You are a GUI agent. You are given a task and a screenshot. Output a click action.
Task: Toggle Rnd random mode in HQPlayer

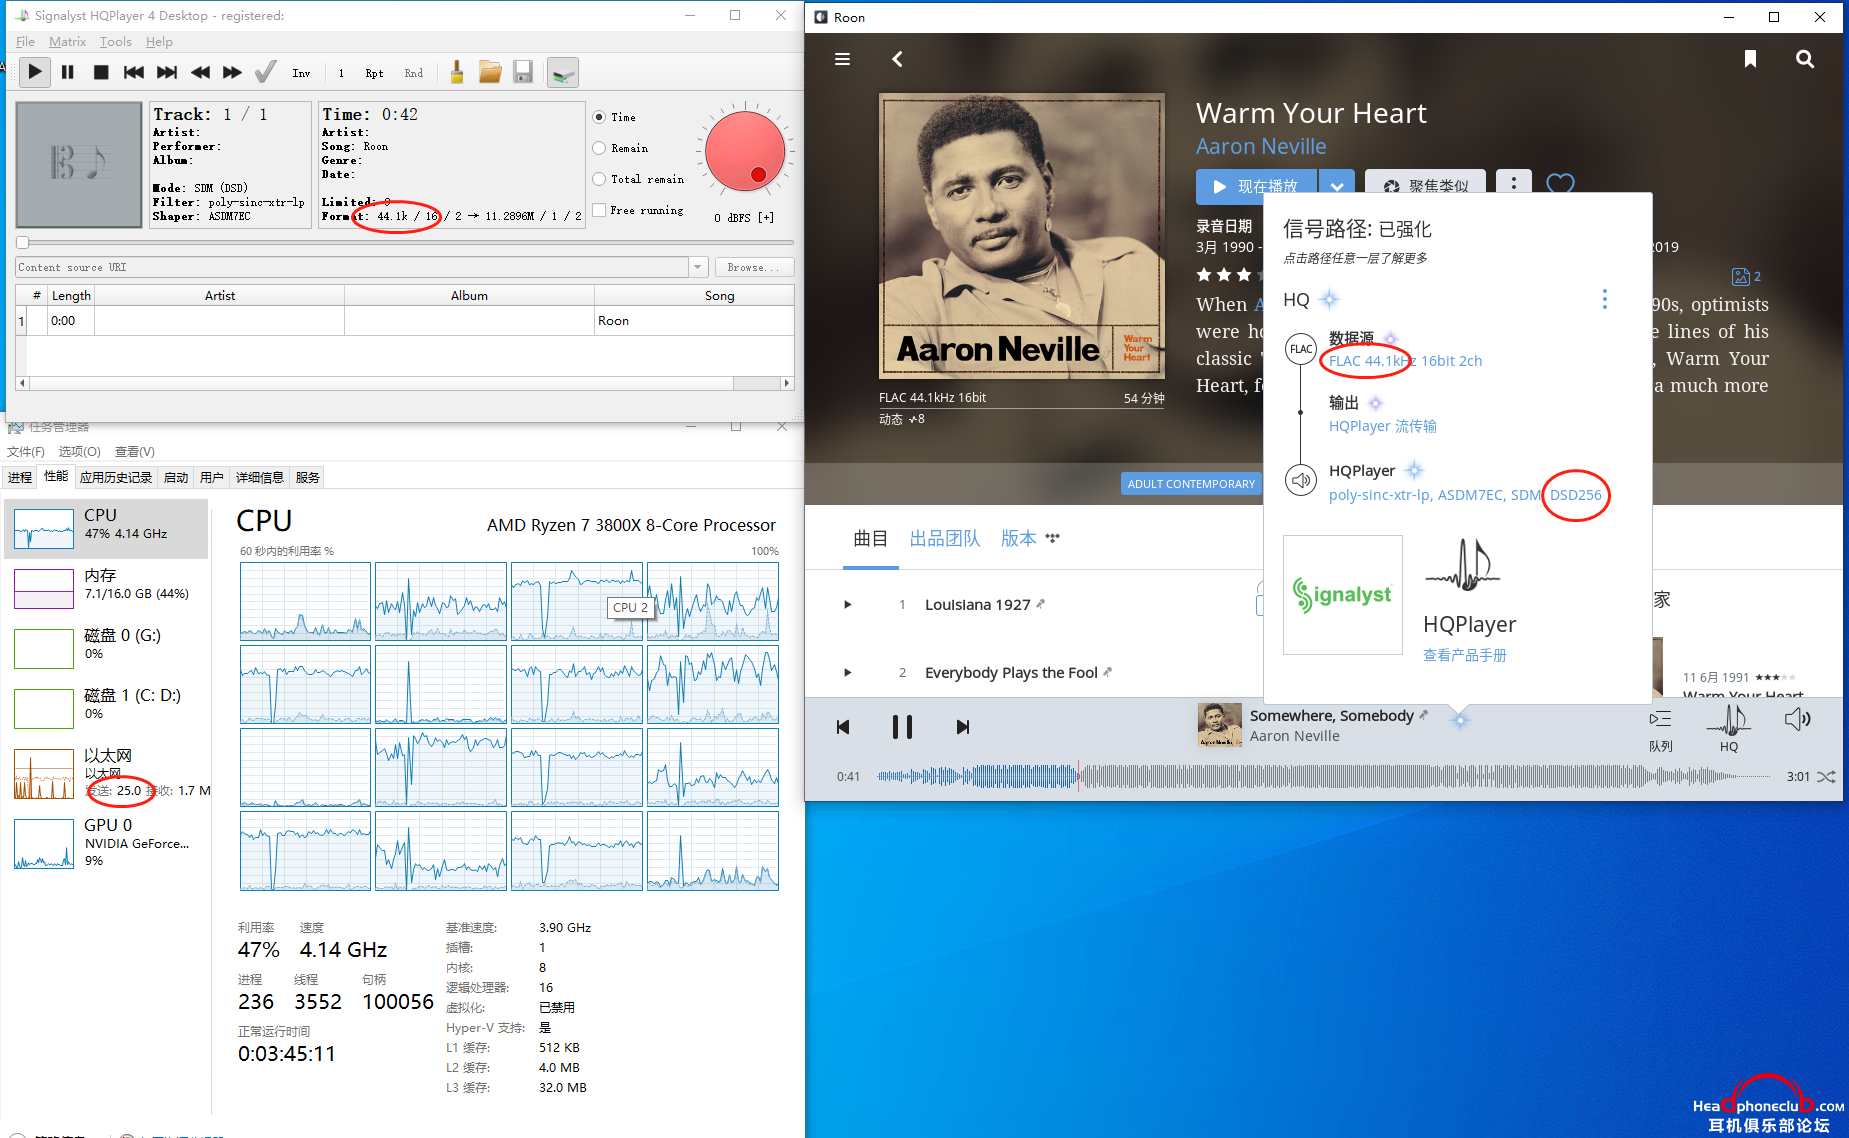tap(413, 73)
